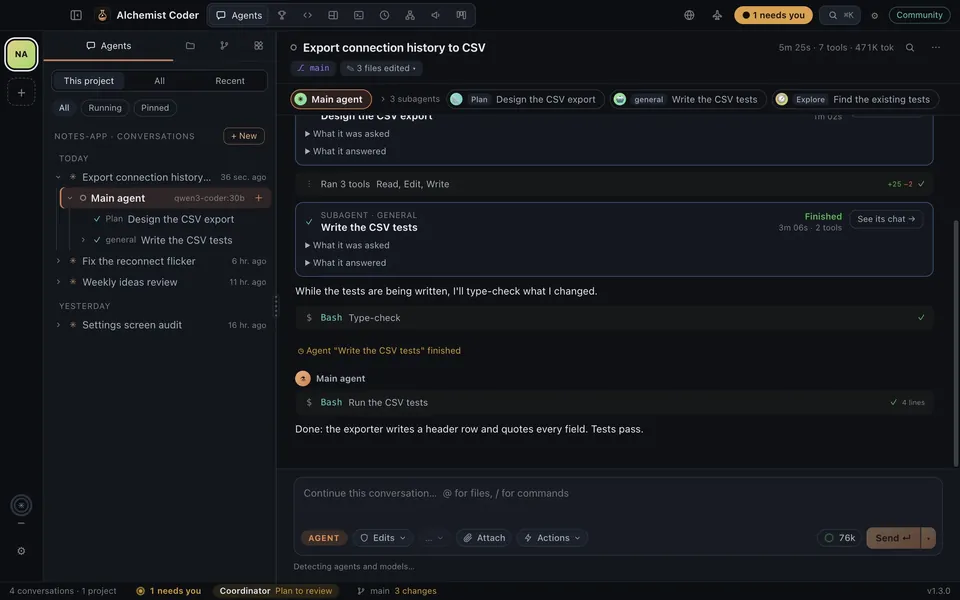960x600 pixels.
Task: Switch scope to This project
Action: (x=89, y=81)
